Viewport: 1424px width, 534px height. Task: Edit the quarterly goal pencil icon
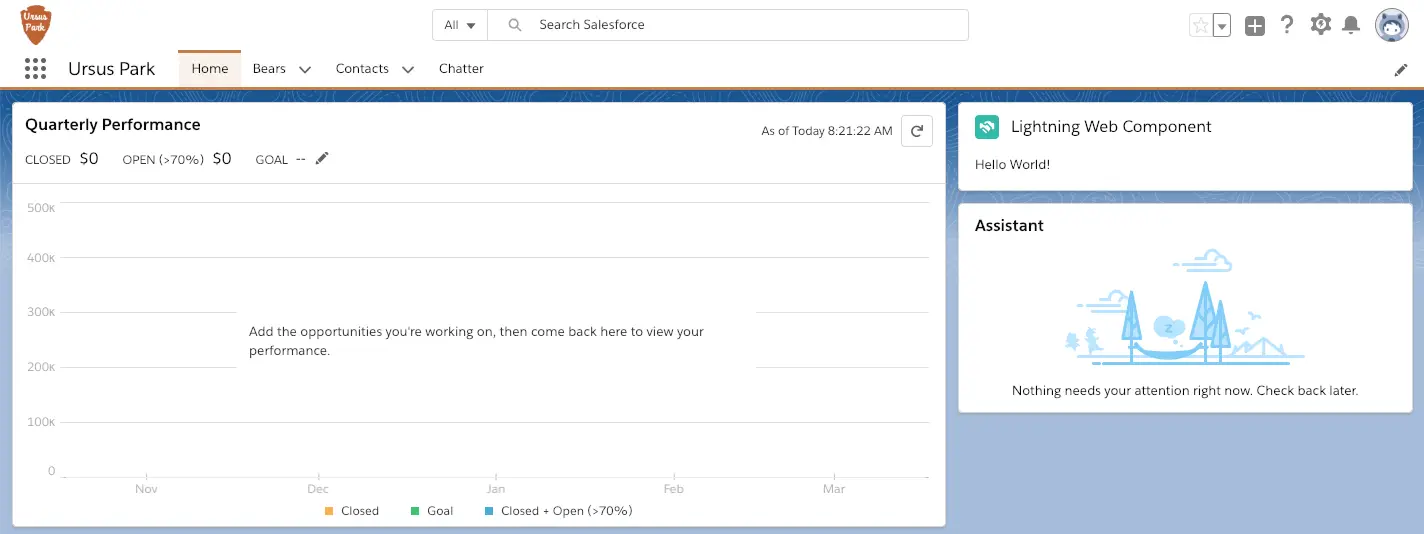click(322, 158)
